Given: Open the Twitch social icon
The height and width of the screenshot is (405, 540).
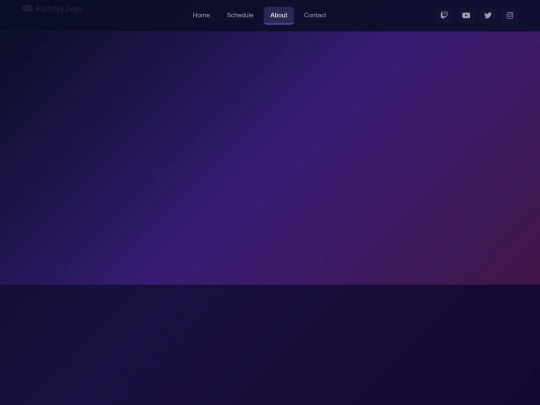Looking at the screenshot, I should coord(444,15).
